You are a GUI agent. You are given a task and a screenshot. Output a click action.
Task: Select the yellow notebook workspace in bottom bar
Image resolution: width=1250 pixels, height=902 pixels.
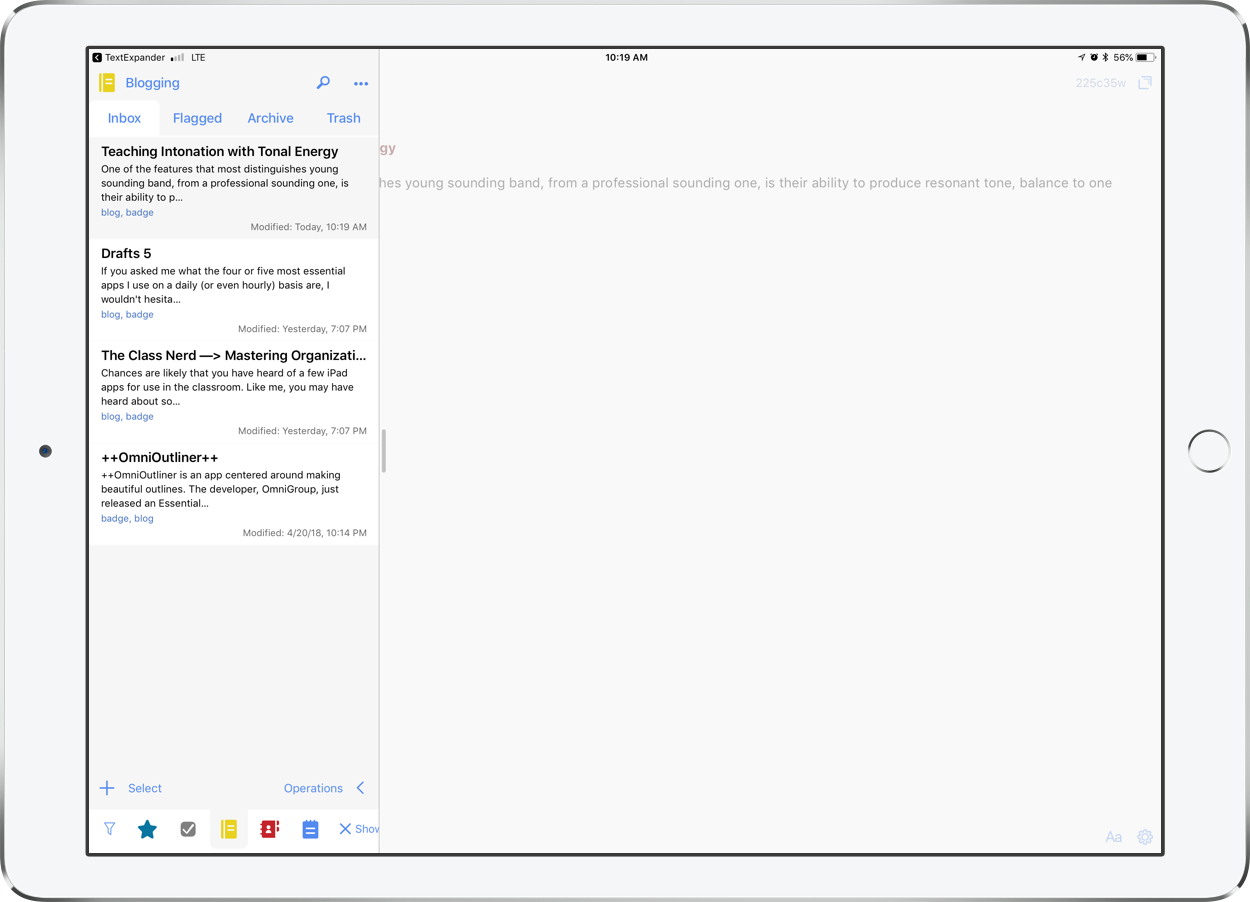point(229,829)
